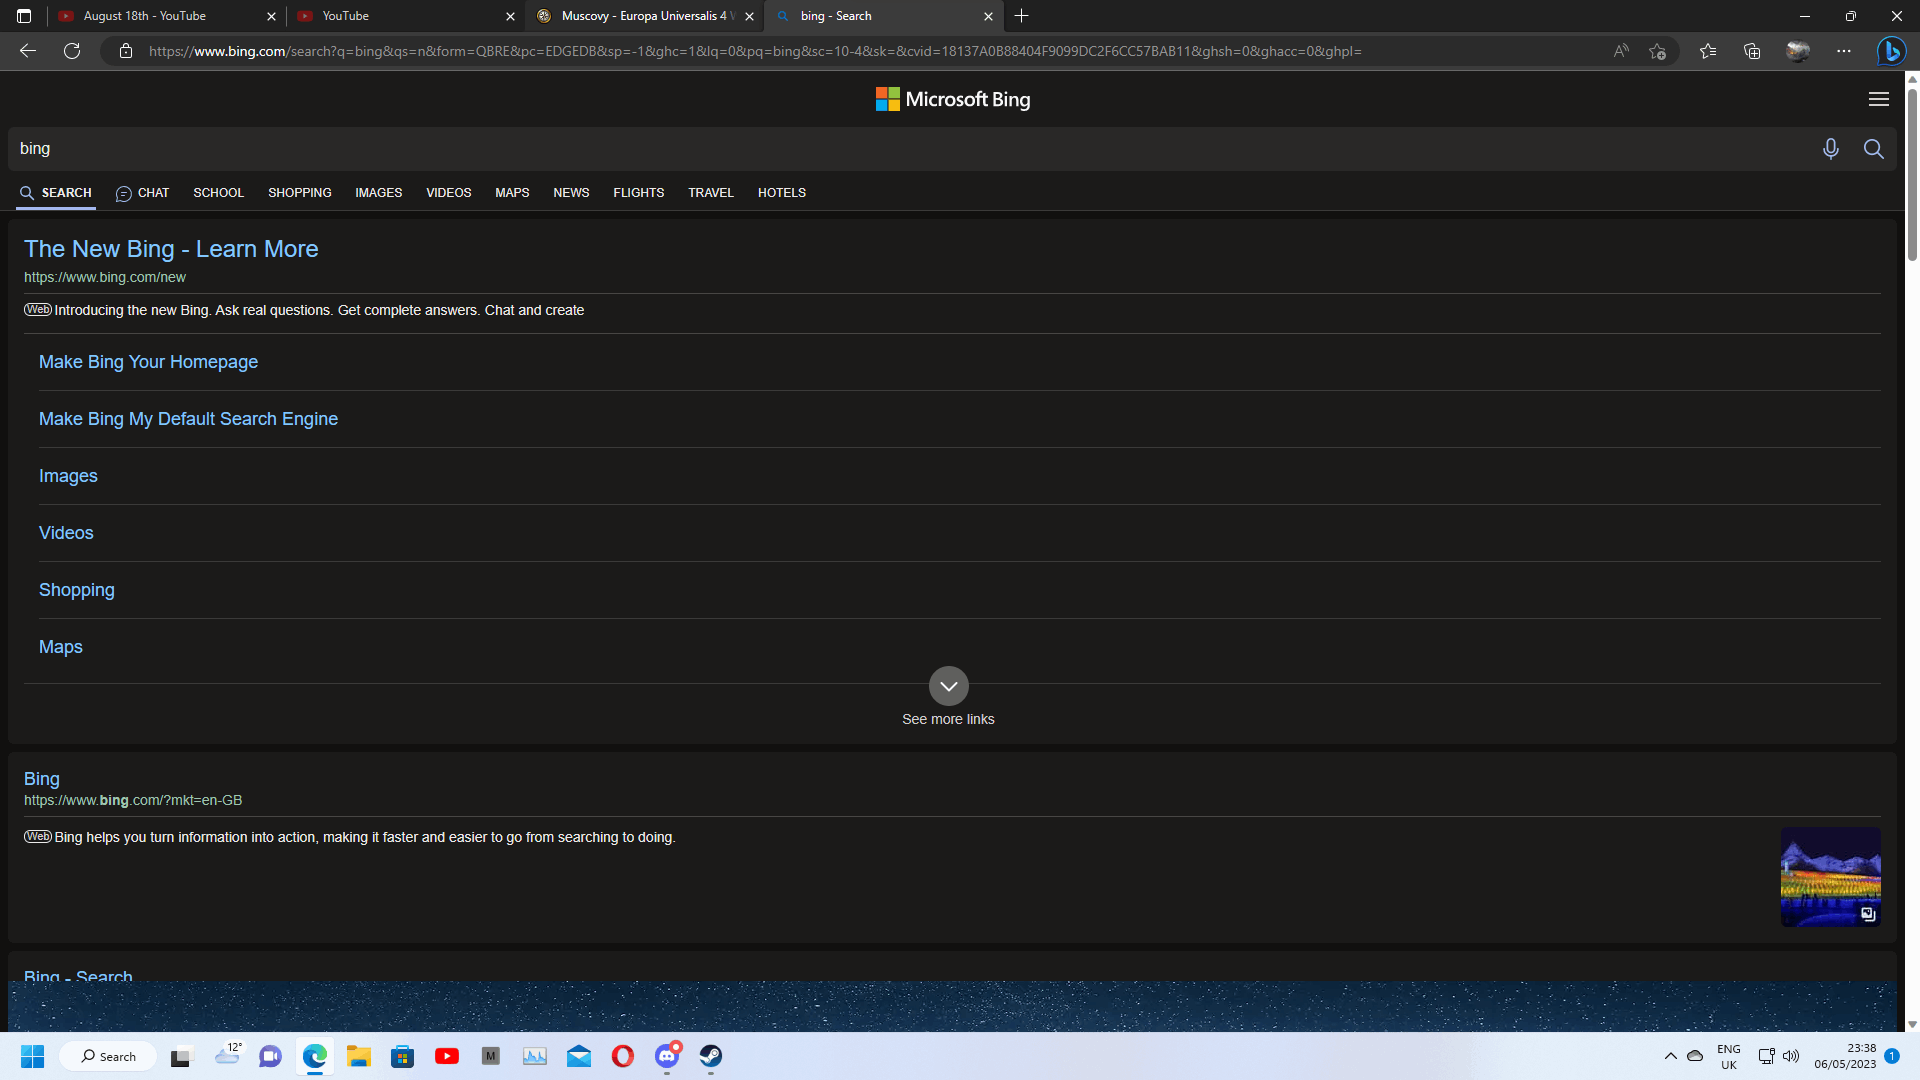Open the Bing hamburger menu
The image size is (1920, 1080).
(x=1878, y=99)
